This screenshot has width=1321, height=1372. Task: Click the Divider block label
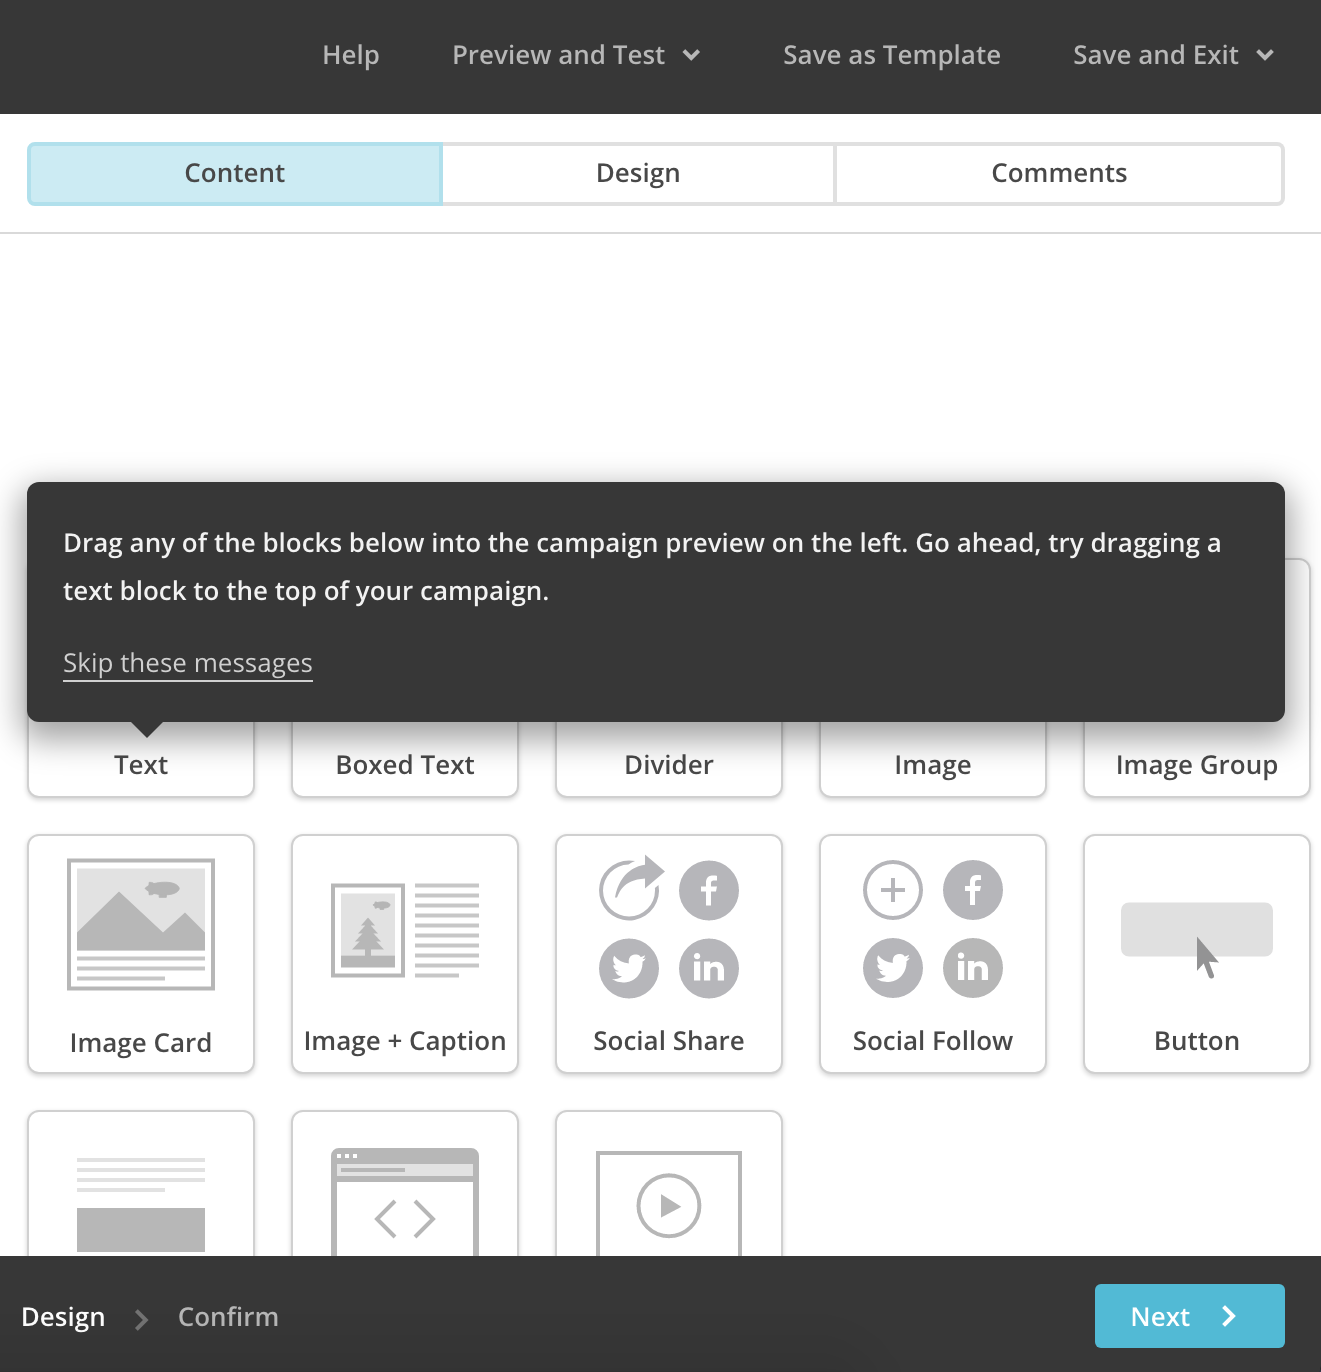click(669, 765)
